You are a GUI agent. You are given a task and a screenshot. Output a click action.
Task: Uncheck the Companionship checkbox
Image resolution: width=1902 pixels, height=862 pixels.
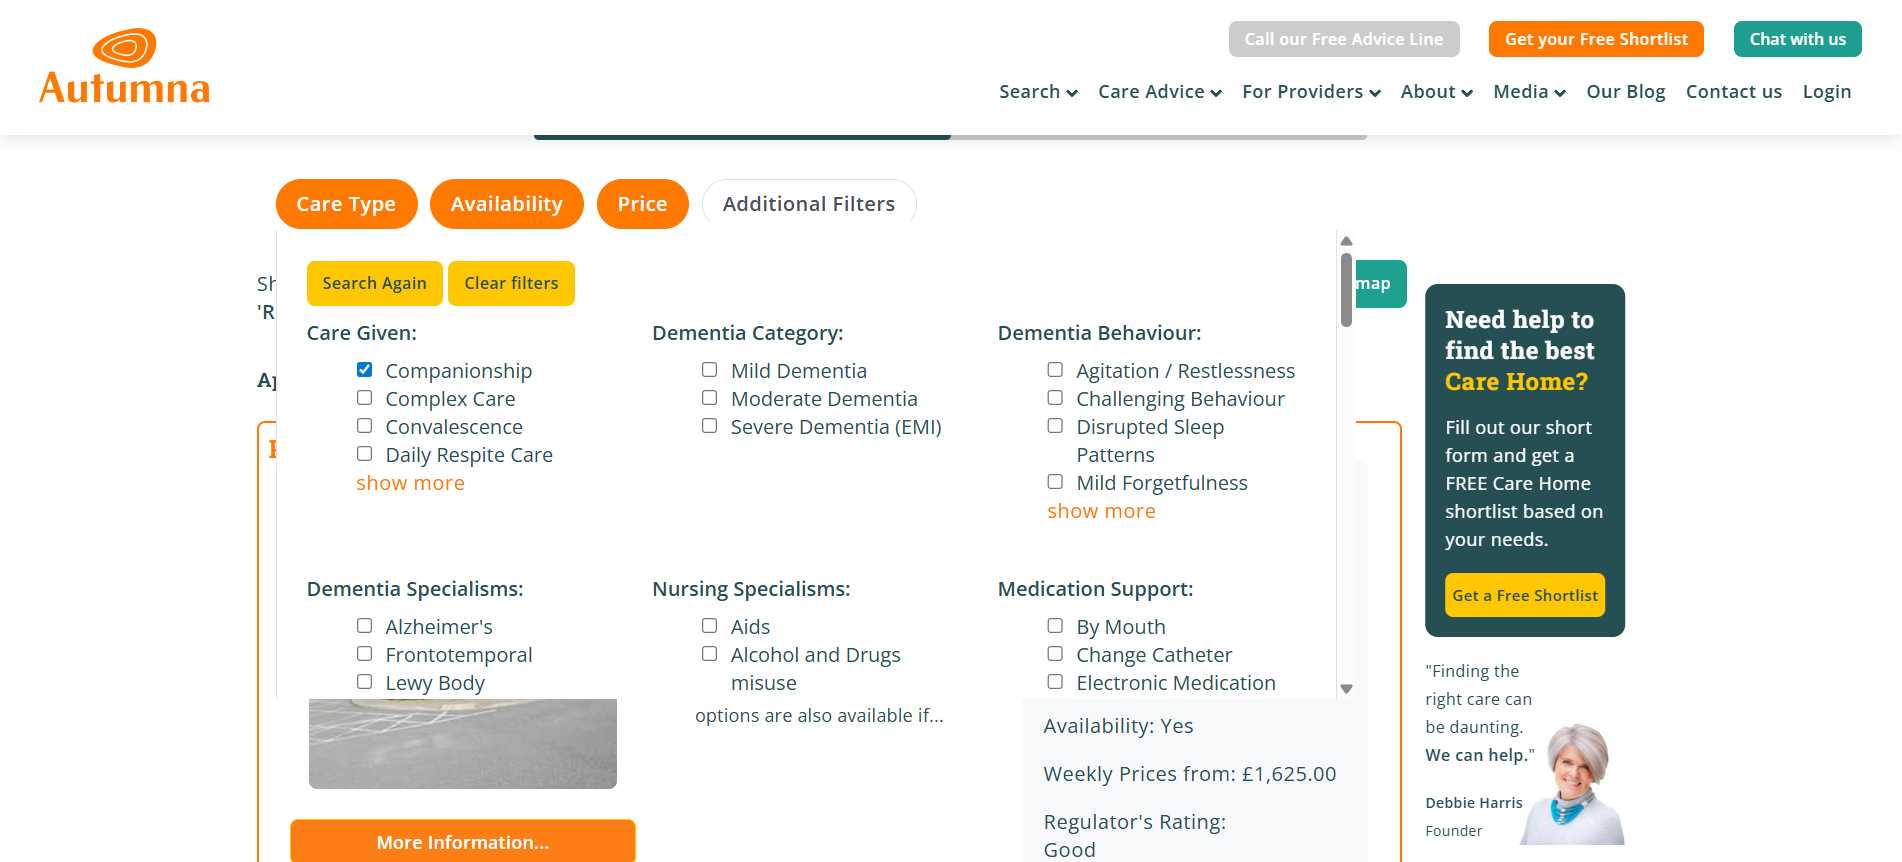tap(365, 370)
